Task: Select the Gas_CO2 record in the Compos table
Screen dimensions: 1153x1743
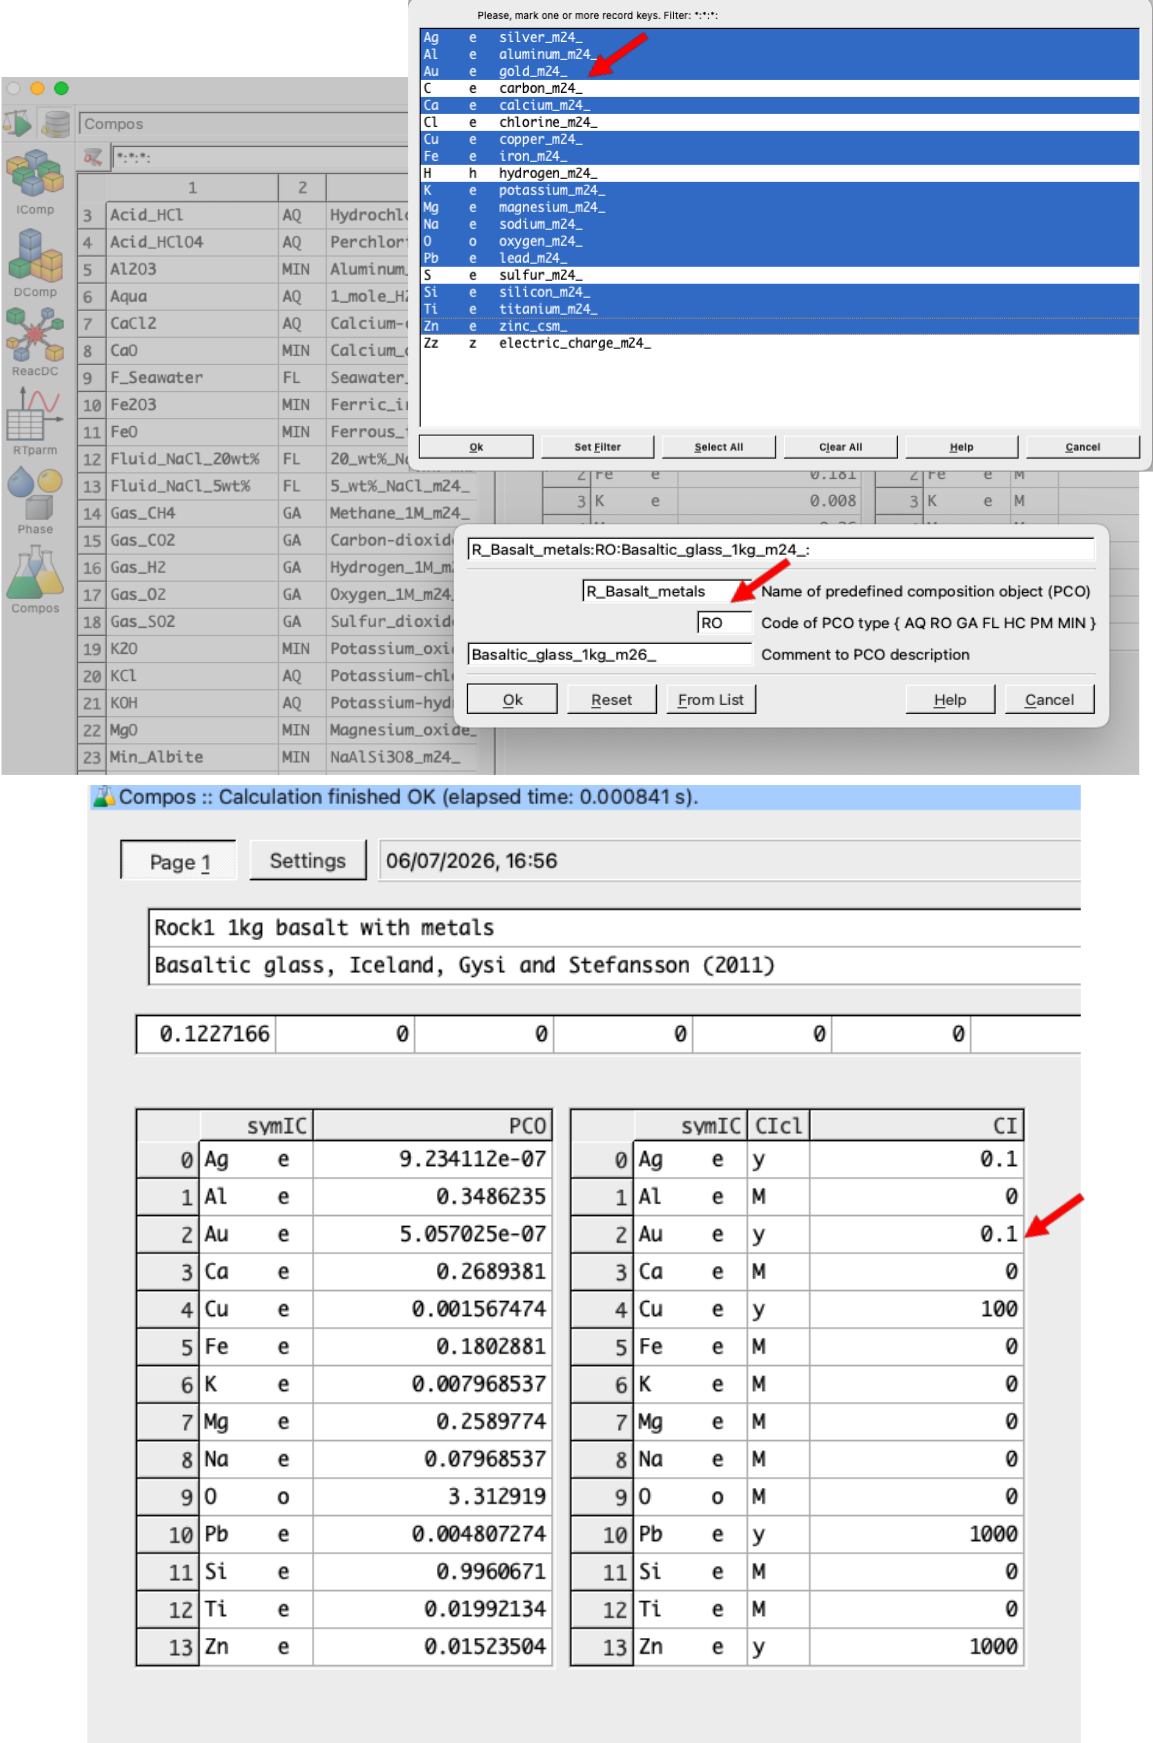Action: (192, 540)
